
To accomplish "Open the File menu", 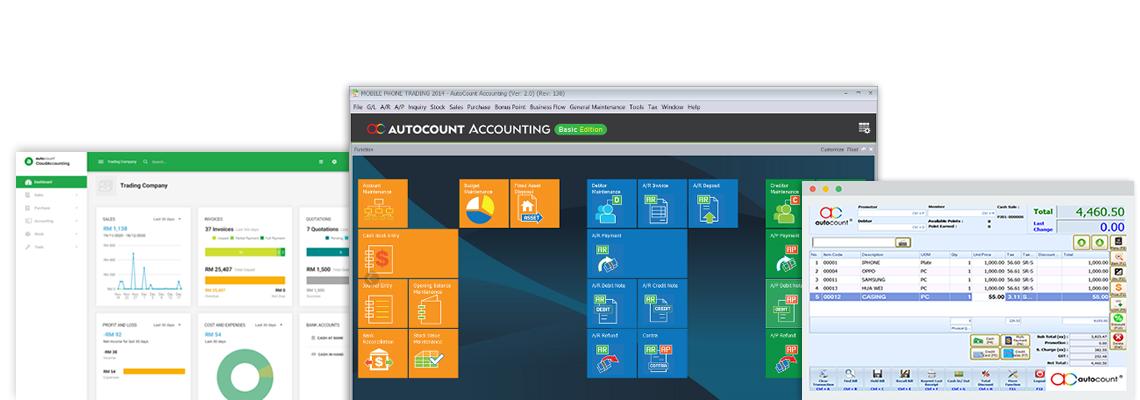I will (x=358, y=107).
